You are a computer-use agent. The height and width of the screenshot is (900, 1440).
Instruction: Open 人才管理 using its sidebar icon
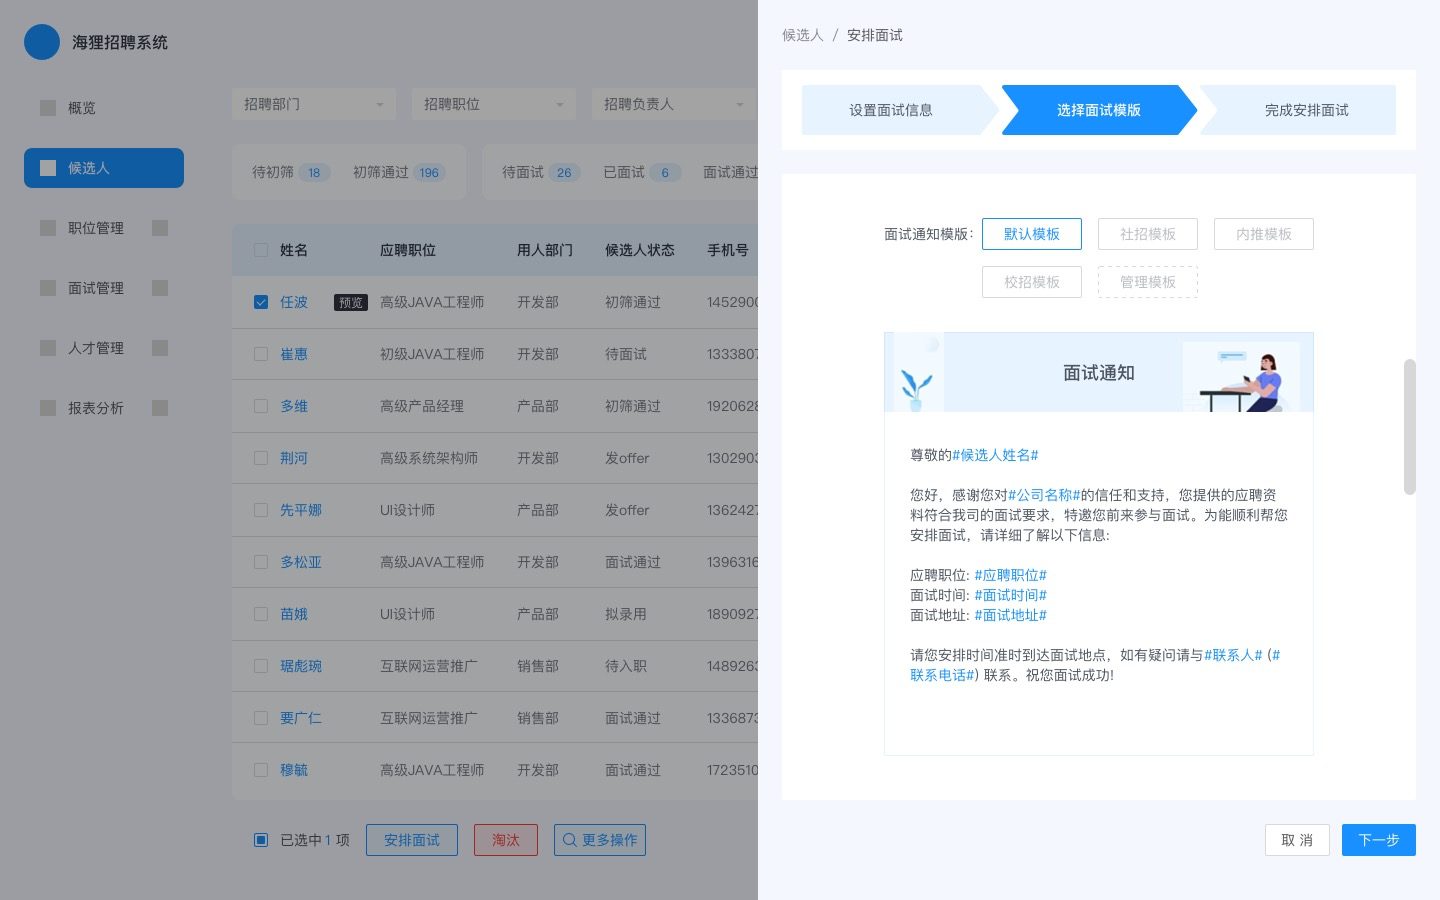pos(48,348)
